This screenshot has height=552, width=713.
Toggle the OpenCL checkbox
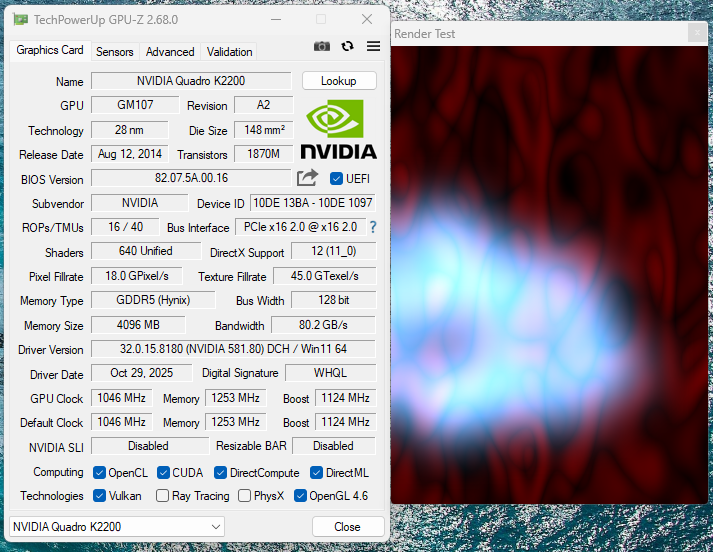pyautogui.click(x=99, y=473)
